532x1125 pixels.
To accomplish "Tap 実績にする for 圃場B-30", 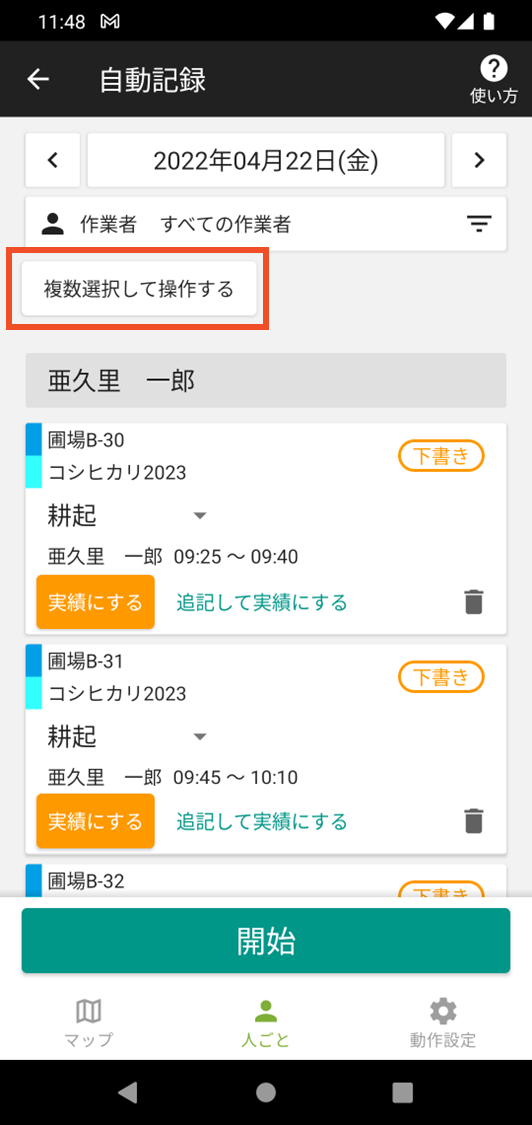I will point(95,602).
